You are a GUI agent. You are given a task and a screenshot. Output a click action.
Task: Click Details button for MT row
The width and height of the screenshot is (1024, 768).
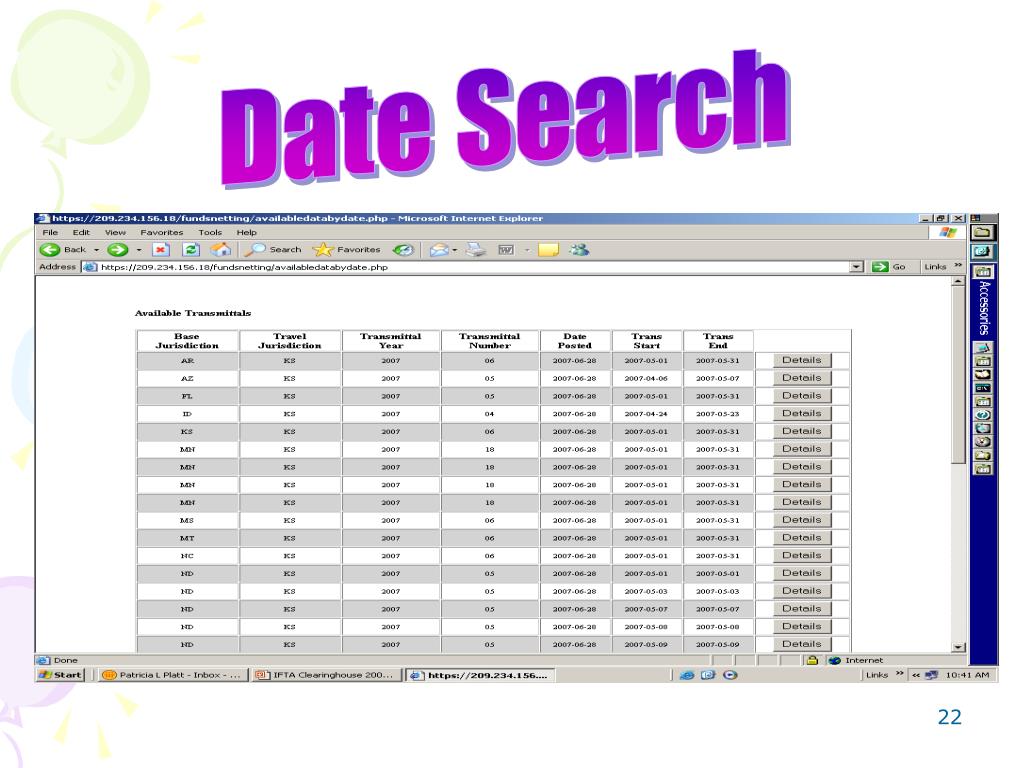(802, 537)
